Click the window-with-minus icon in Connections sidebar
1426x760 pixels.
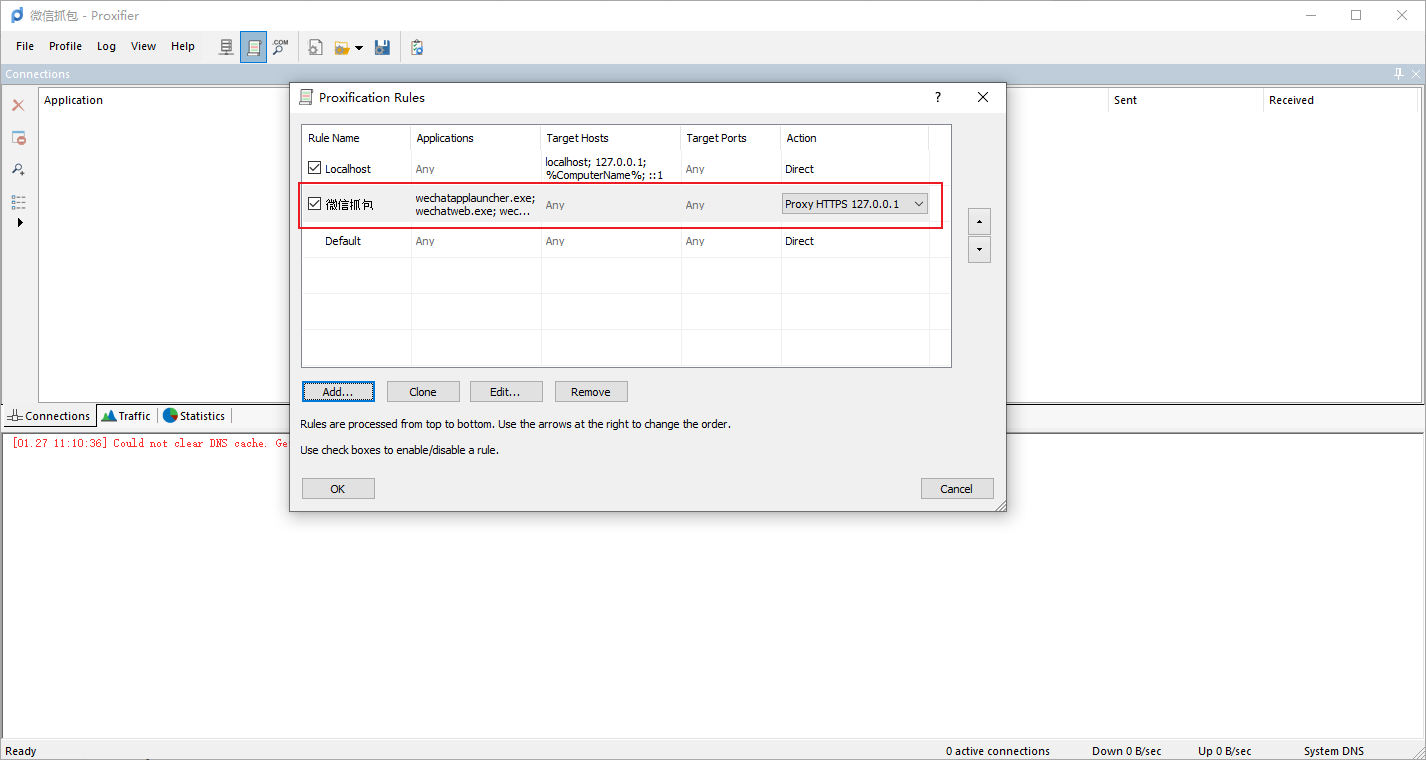point(18,137)
